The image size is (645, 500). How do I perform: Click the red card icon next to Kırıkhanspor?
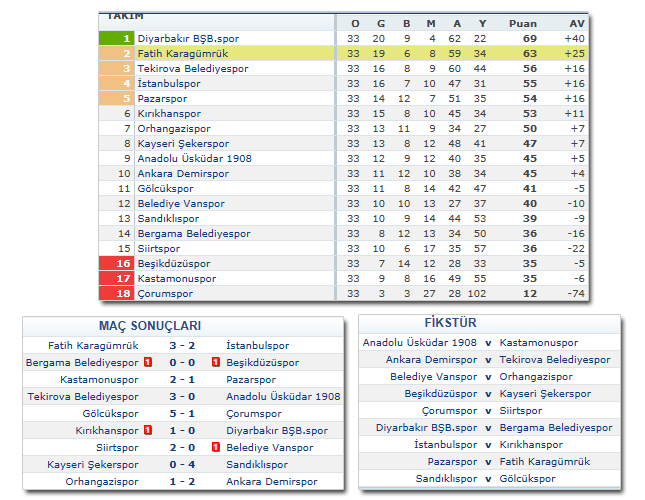pyautogui.click(x=147, y=430)
